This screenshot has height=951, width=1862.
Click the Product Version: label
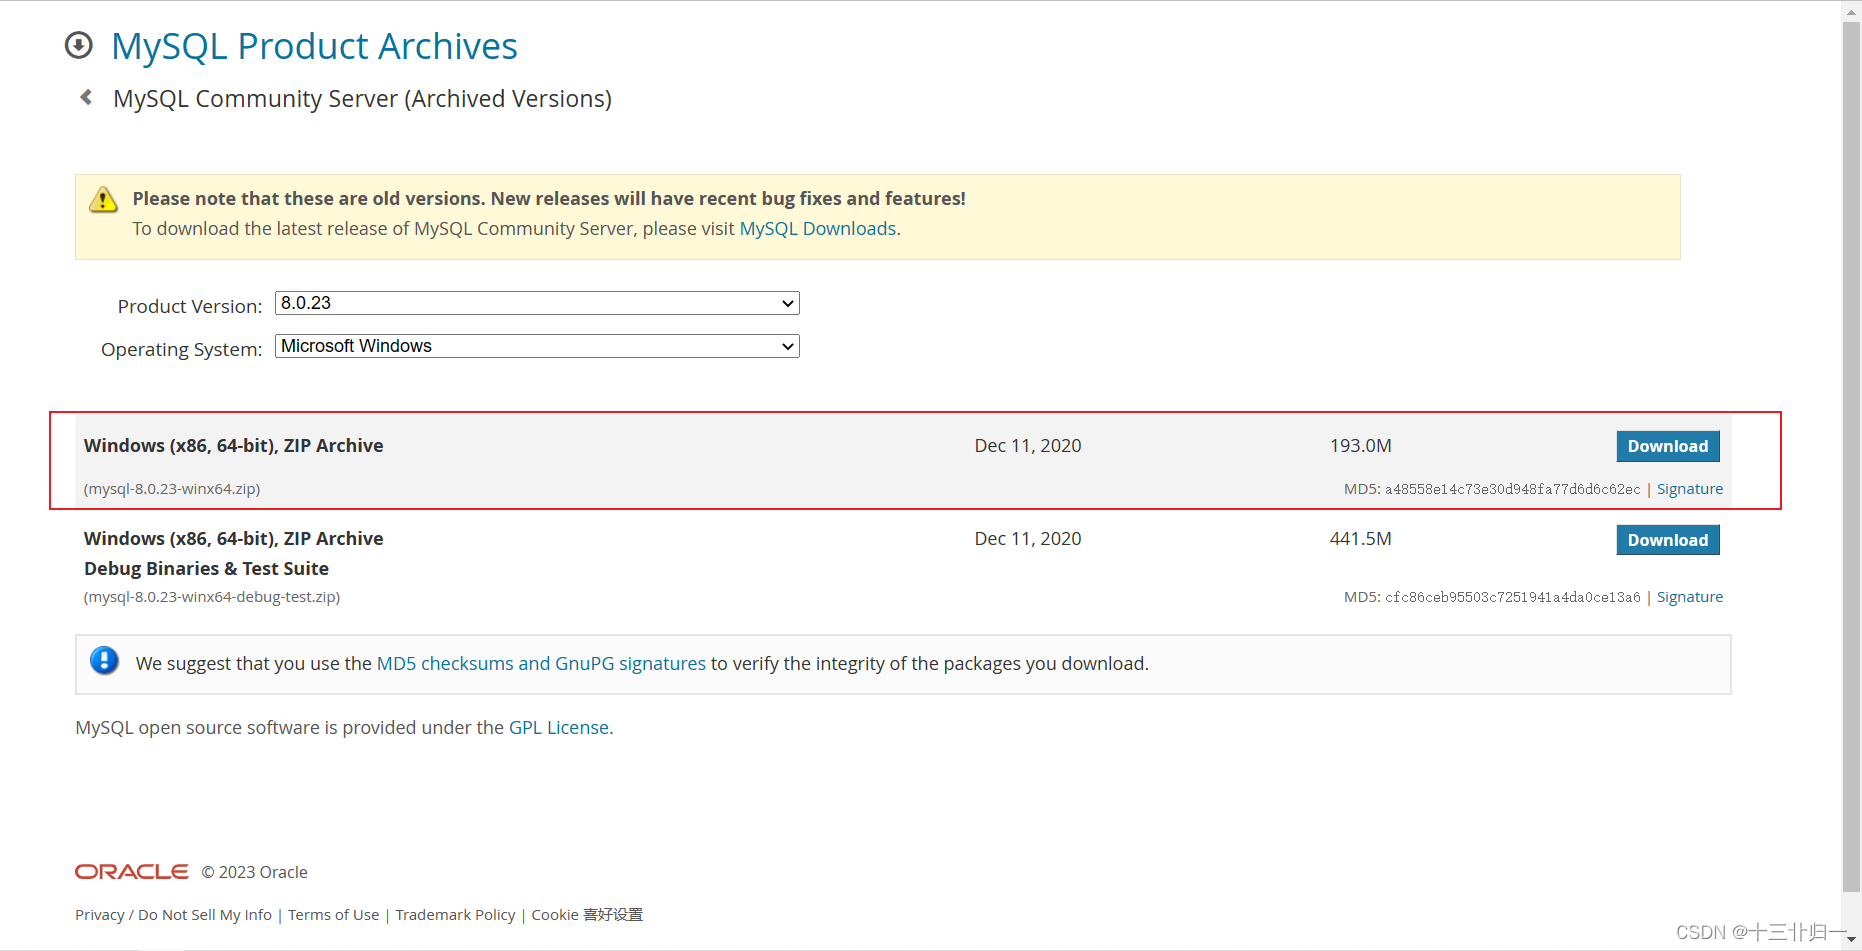[190, 307]
